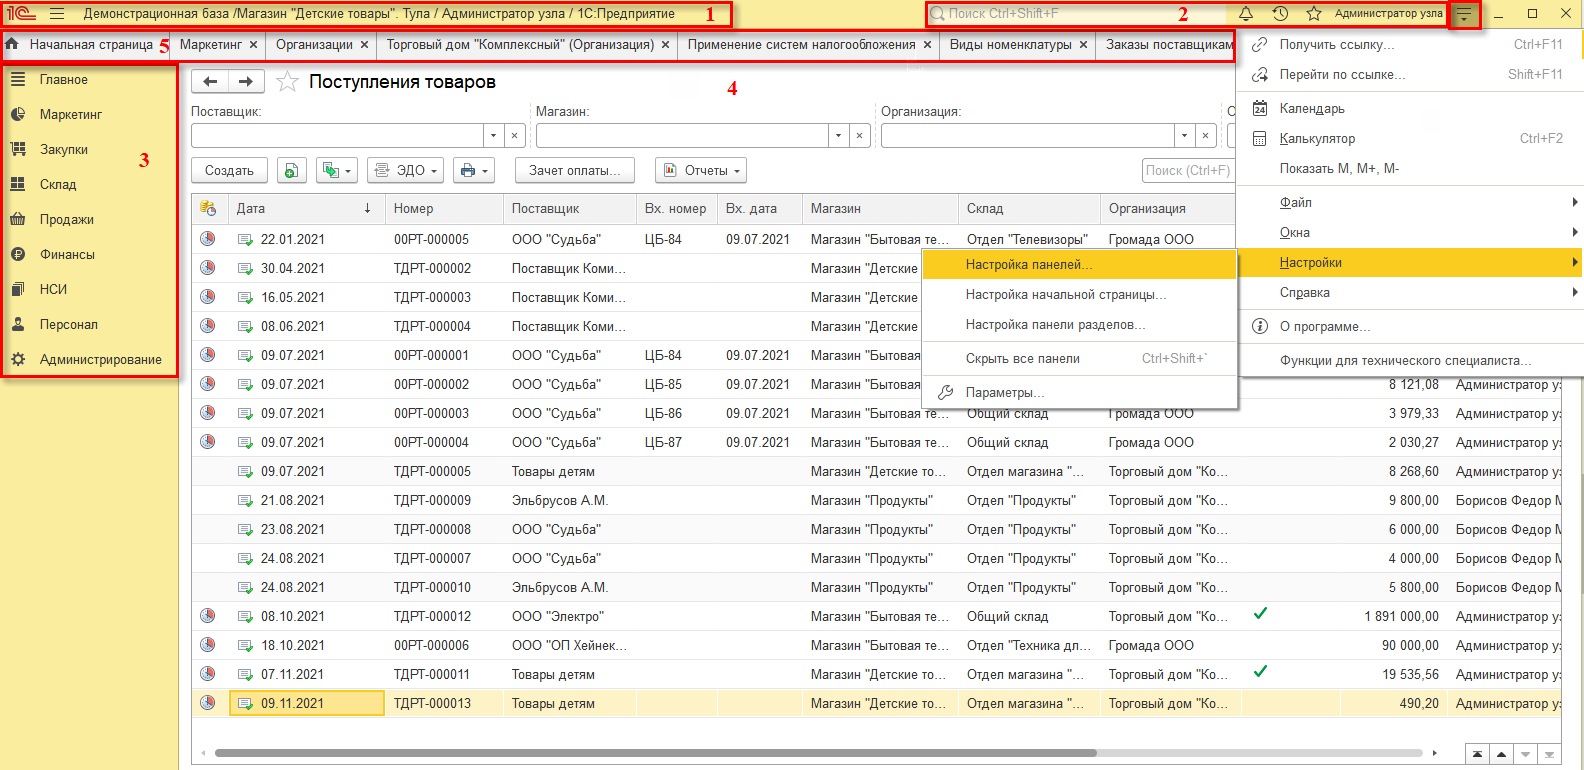Viewport: 1584px width, 770px height.
Task: Select Настройка панели разделов menu entry
Action: [1079, 325]
